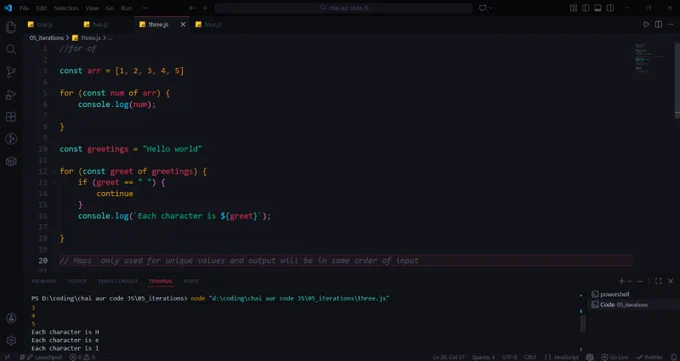
Task: Switch to the Problems panel tab
Action: [x=44, y=281]
